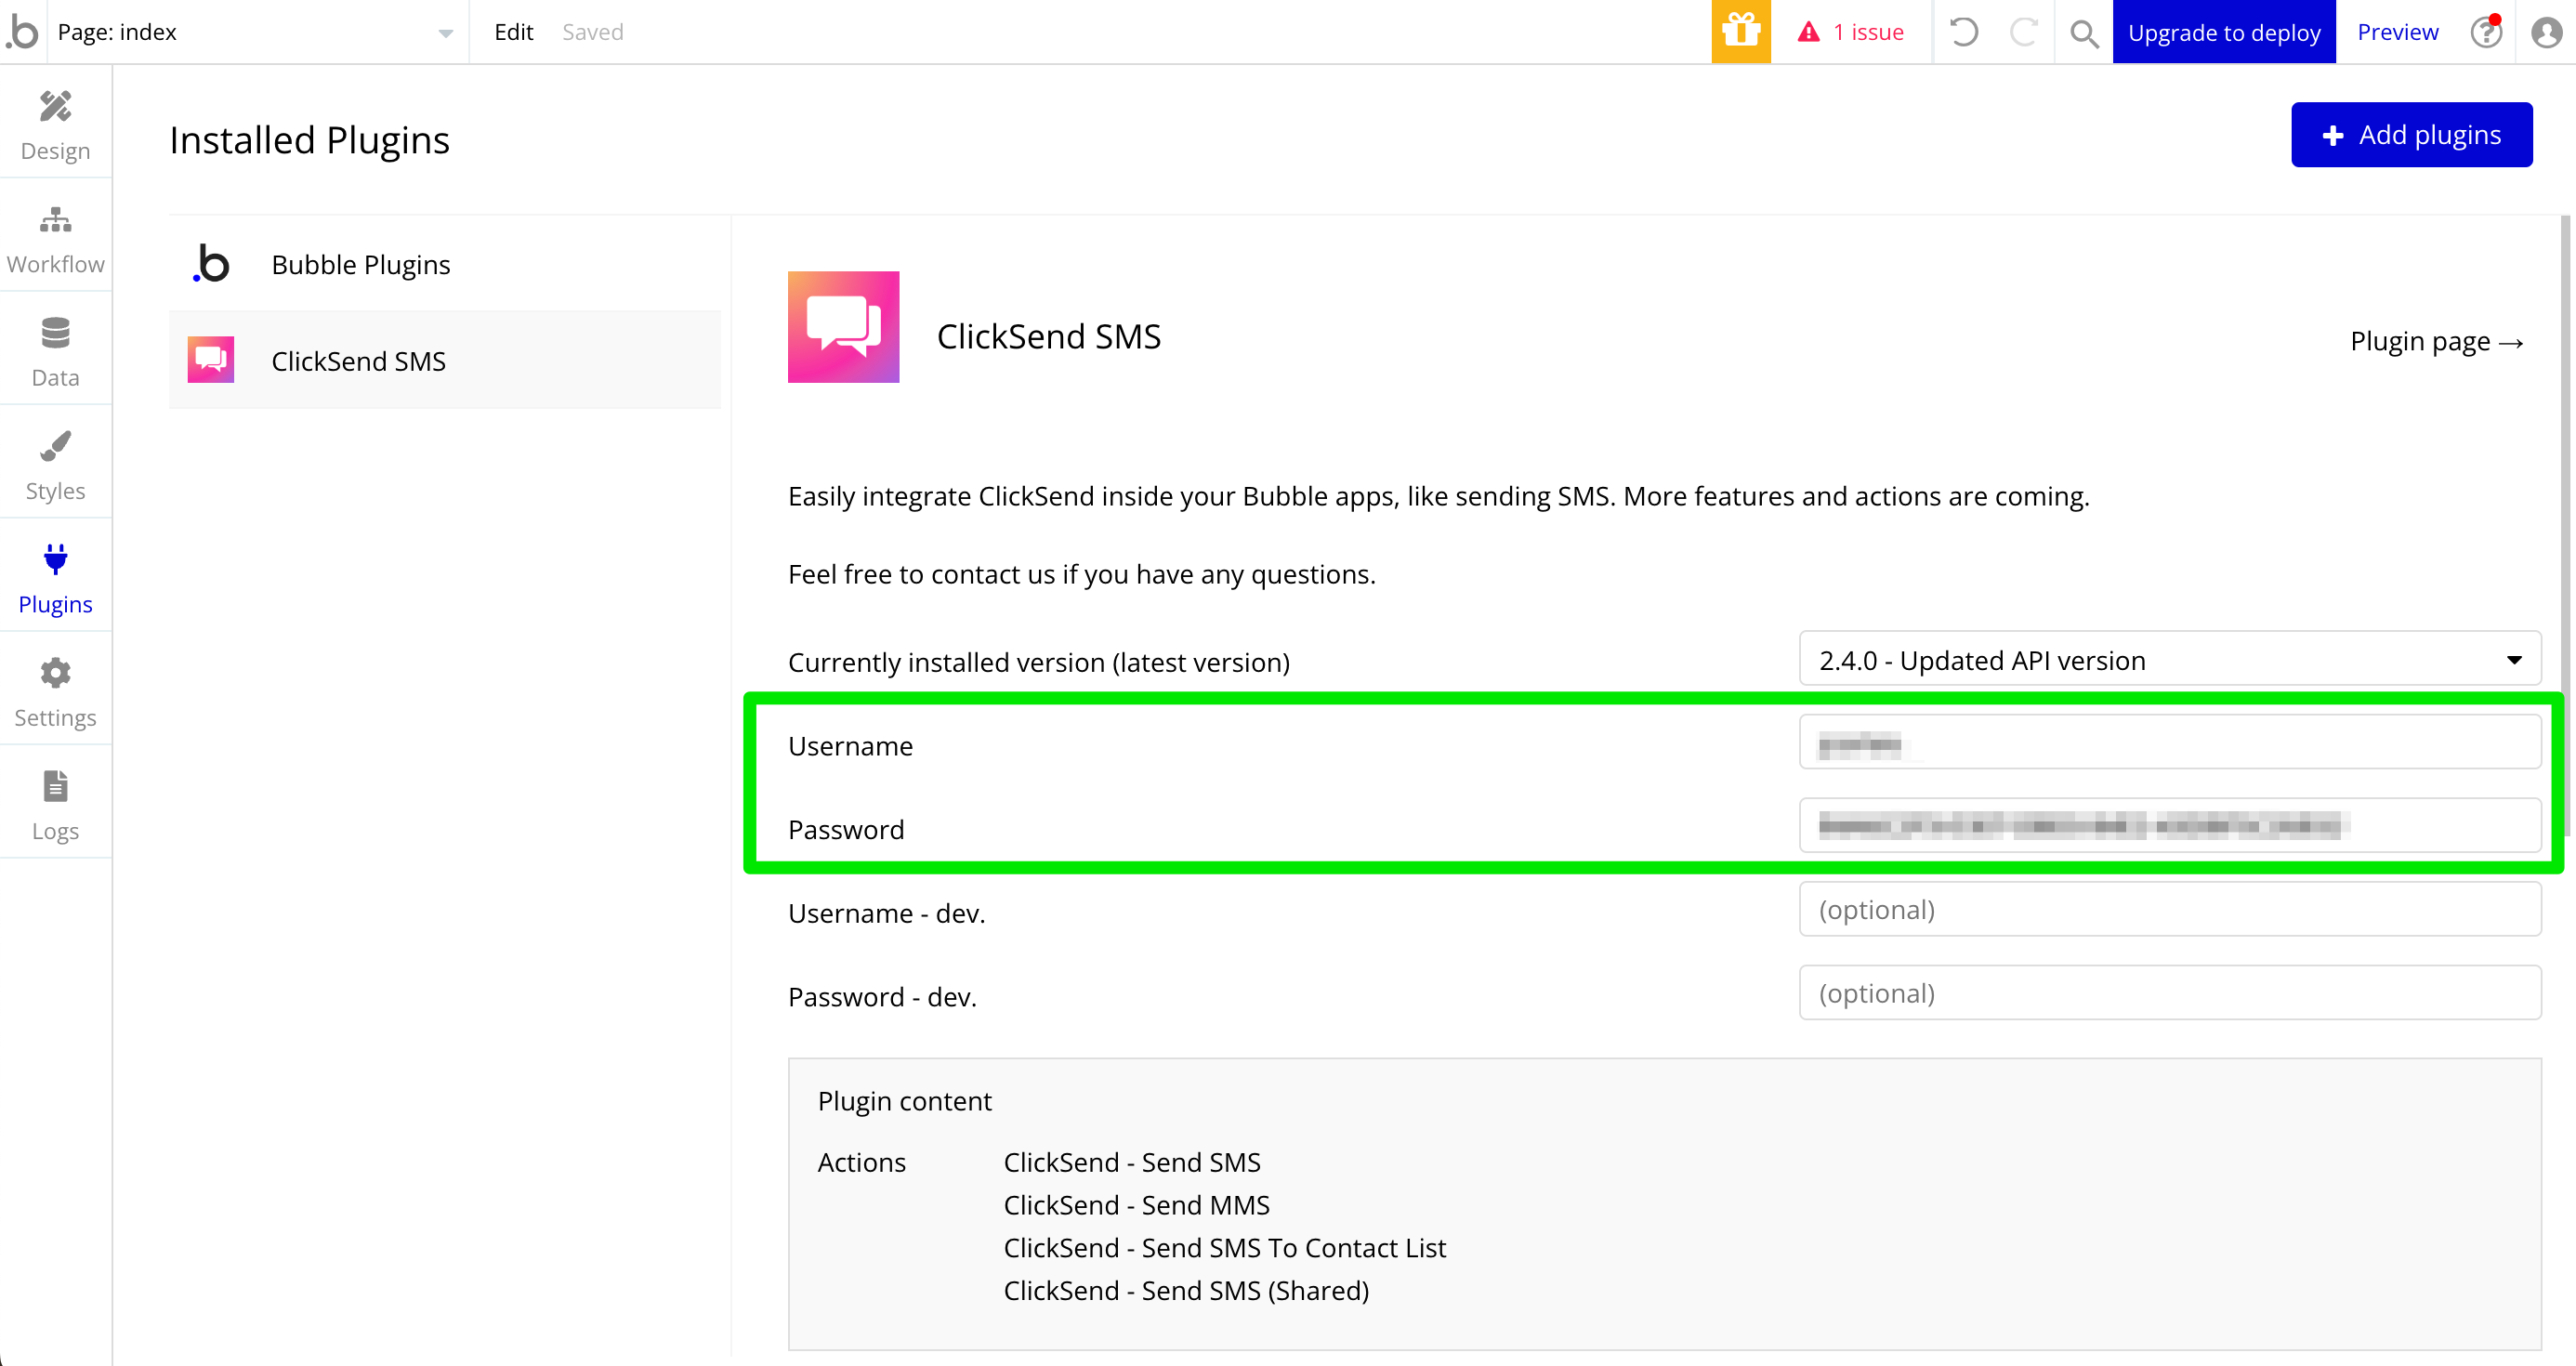Open the Settings tab
Image resolution: width=2576 pixels, height=1366 pixels.
56,691
